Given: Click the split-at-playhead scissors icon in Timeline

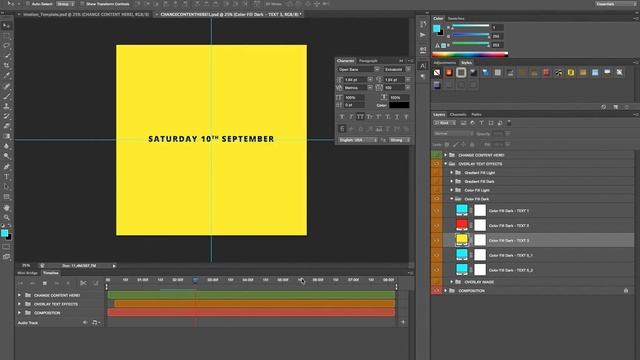Looking at the screenshot, I should point(83,283).
